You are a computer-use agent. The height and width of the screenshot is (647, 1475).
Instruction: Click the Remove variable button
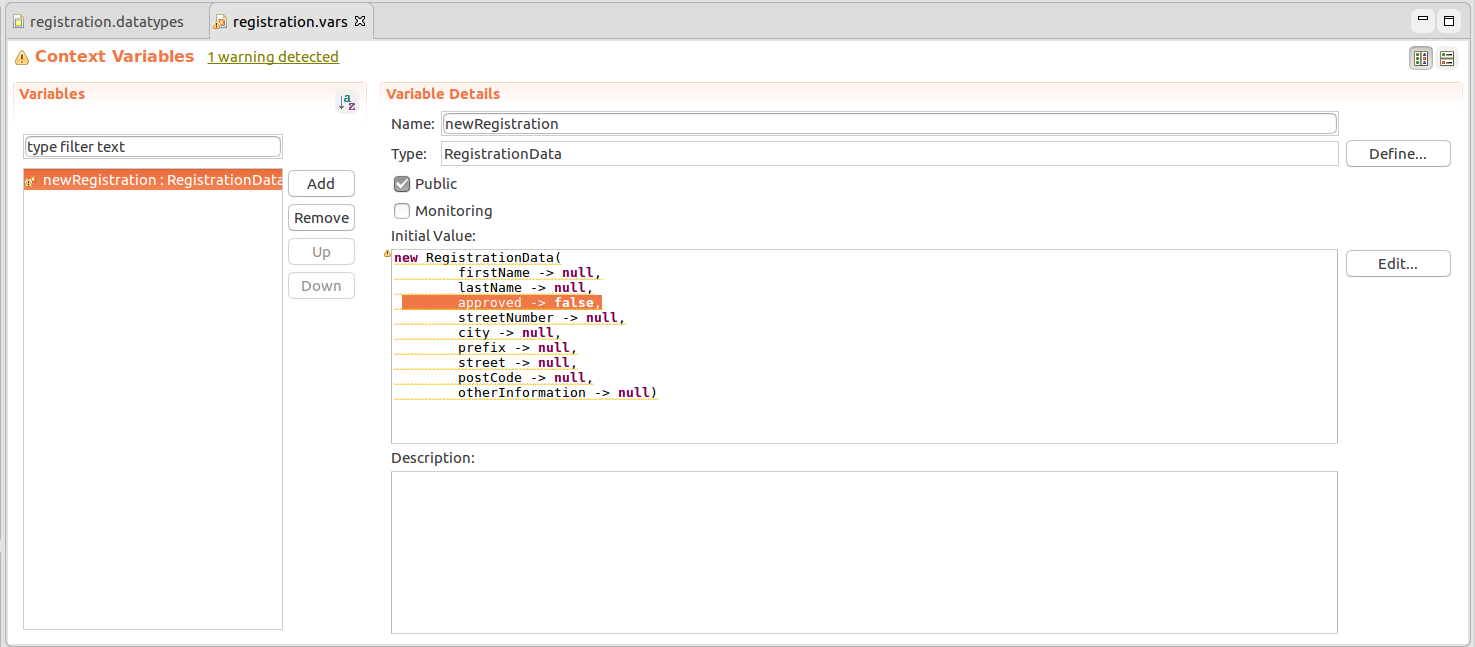pyautogui.click(x=321, y=218)
